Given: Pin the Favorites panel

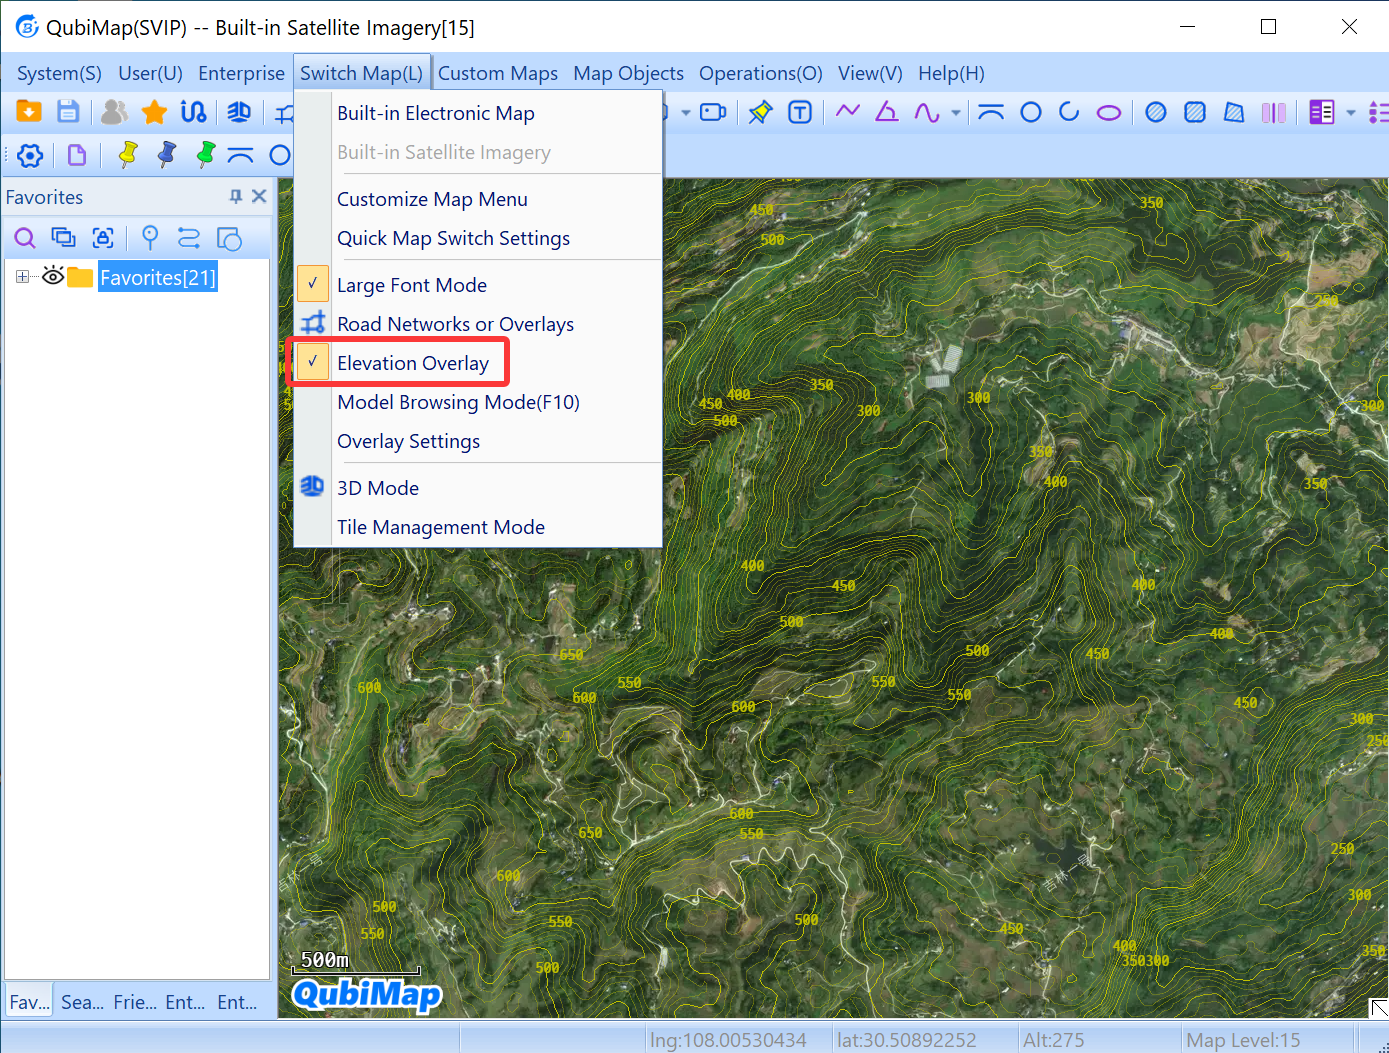Looking at the screenshot, I should click(236, 196).
